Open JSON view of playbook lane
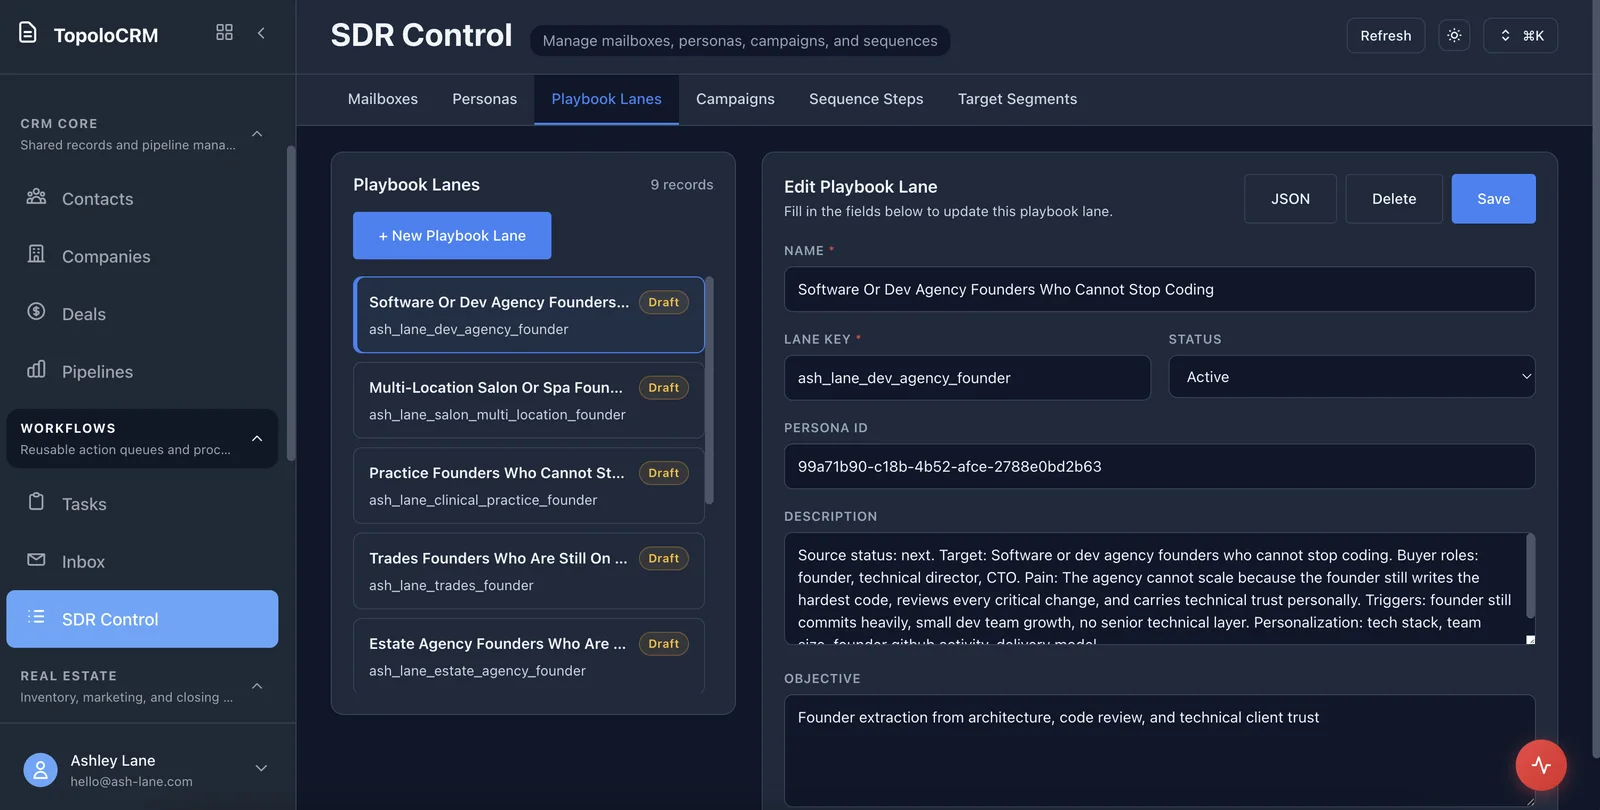 pos(1290,199)
